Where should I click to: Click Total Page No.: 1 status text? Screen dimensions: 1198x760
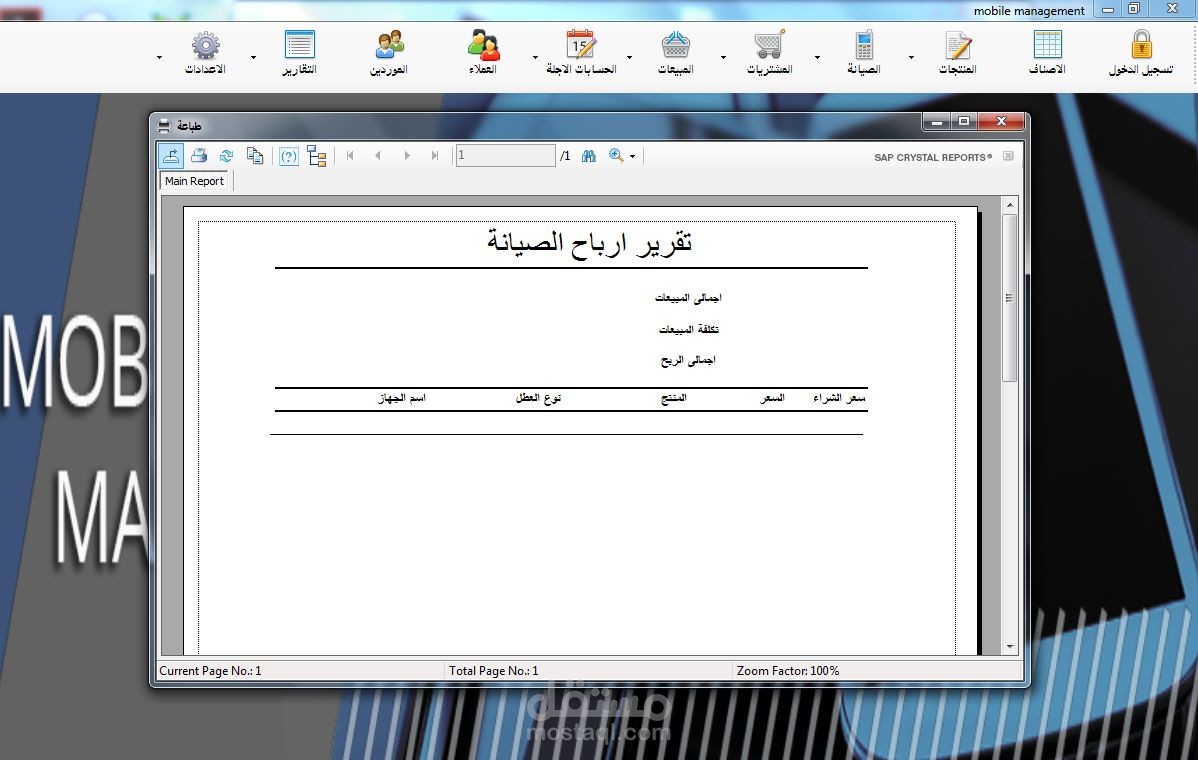click(x=494, y=671)
